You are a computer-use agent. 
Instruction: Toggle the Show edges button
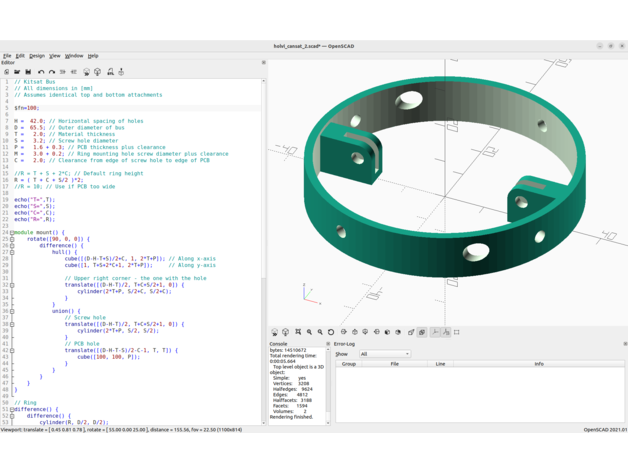457,332
